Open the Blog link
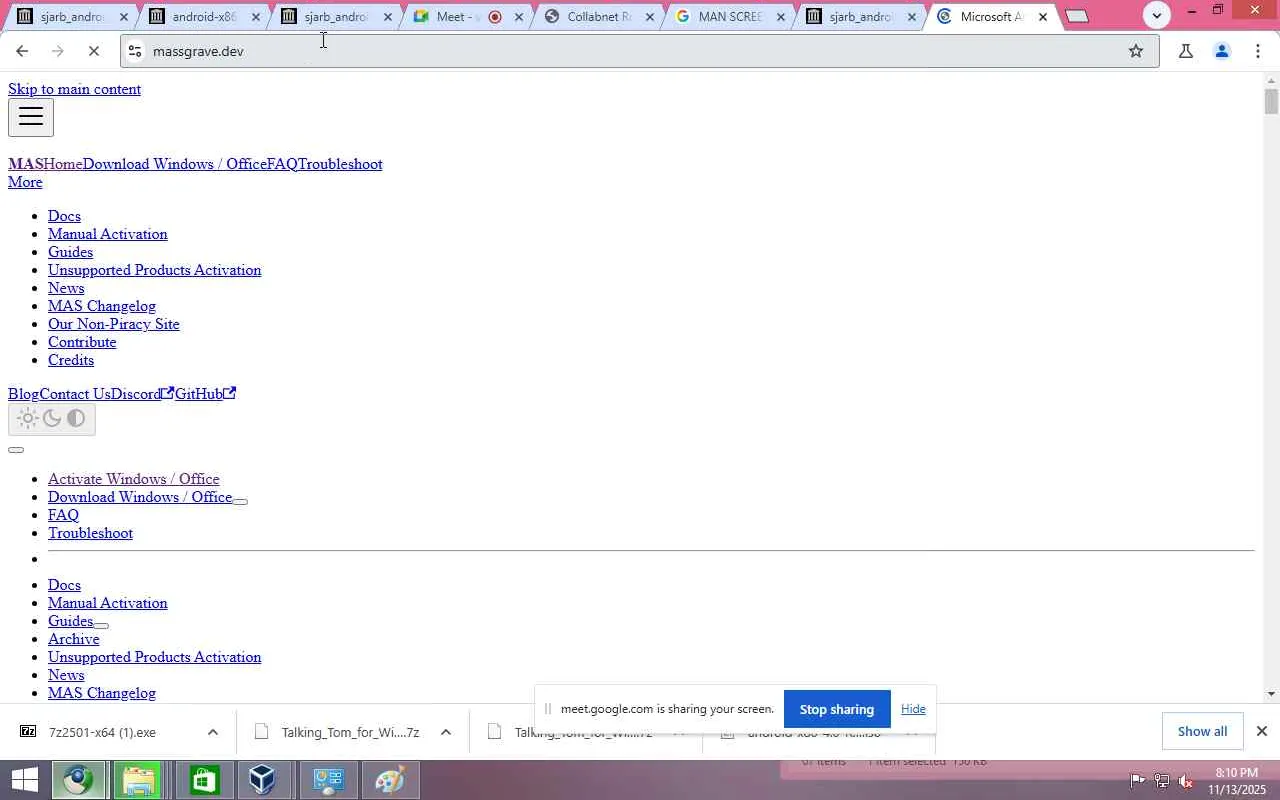 coord(23,394)
